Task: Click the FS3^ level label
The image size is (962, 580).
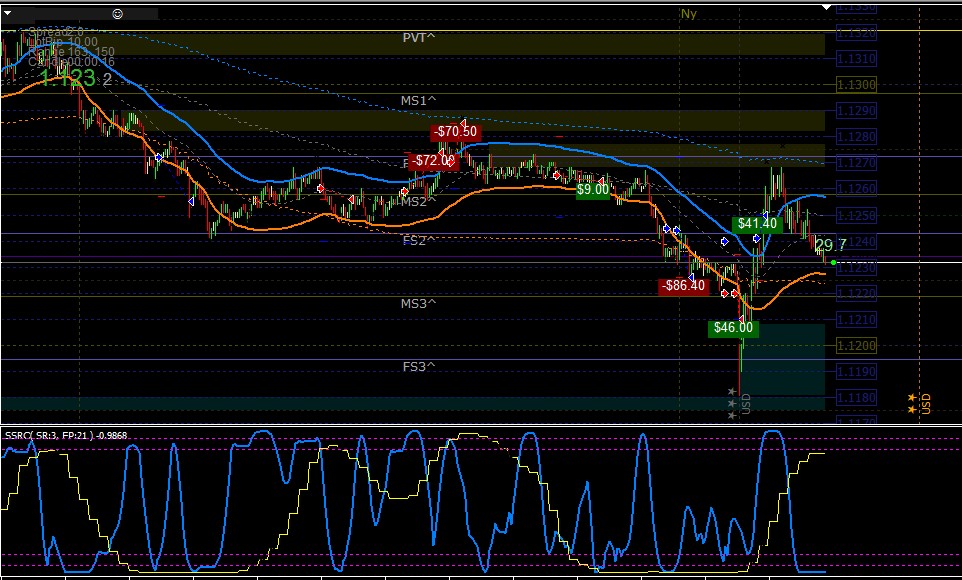Action: [419, 367]
